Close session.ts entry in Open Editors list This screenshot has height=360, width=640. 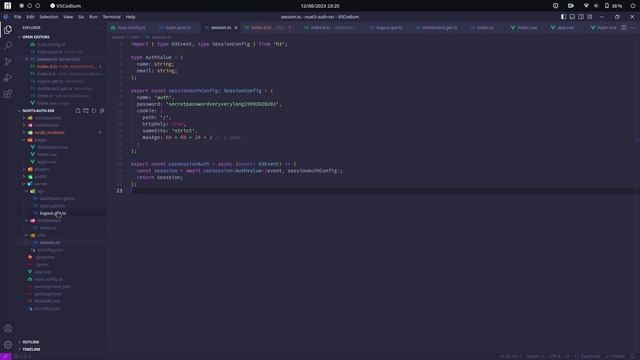pyautogui.click(x=27, y=59)
